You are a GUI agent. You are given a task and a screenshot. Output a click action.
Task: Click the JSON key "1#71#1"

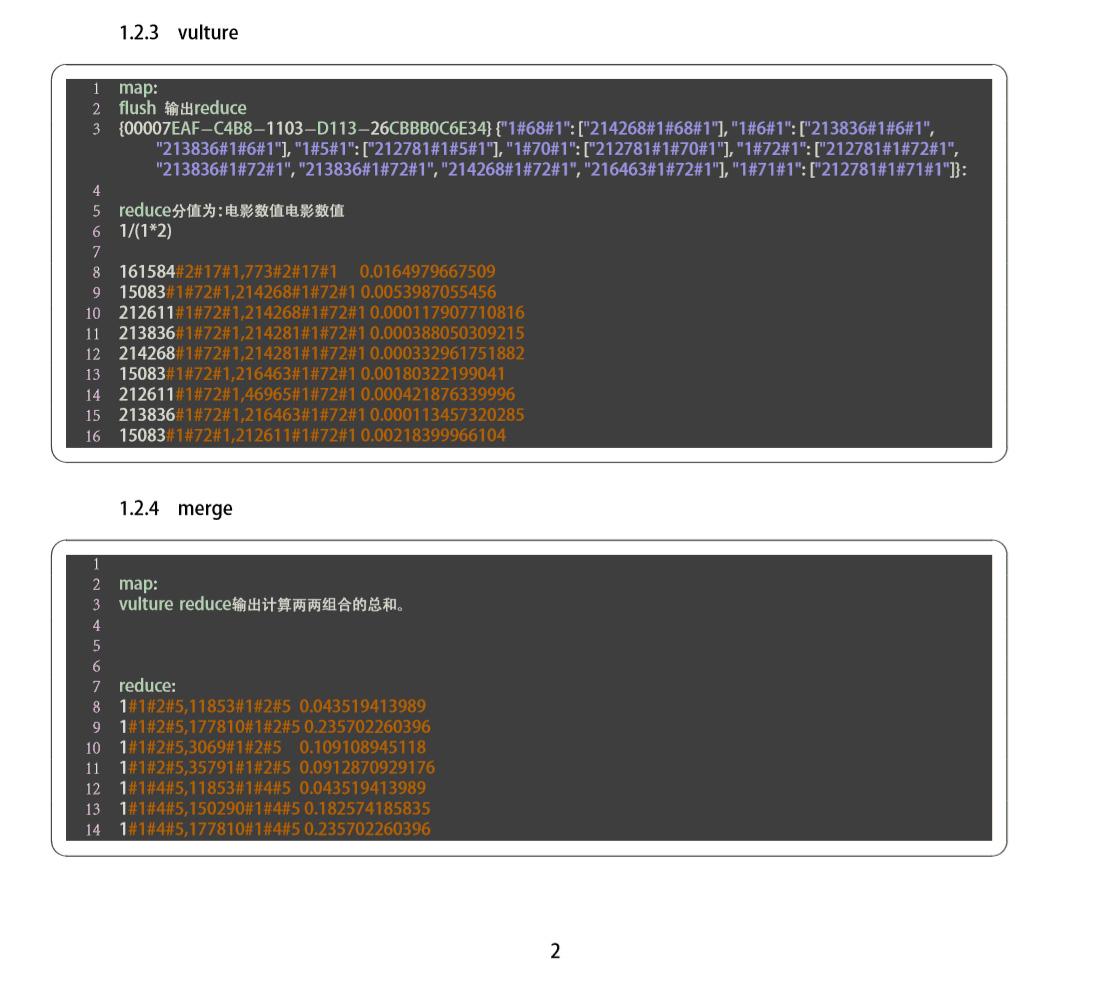[767, 170]
